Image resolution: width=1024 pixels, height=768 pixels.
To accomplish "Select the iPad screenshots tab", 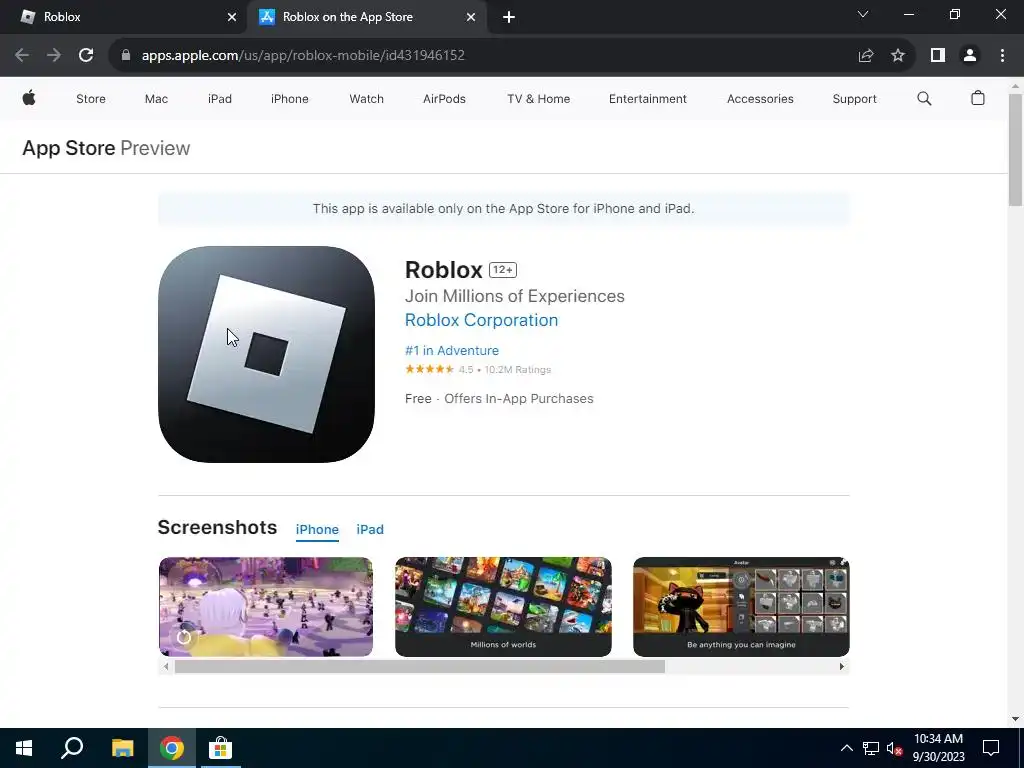I will click(370, 529).
